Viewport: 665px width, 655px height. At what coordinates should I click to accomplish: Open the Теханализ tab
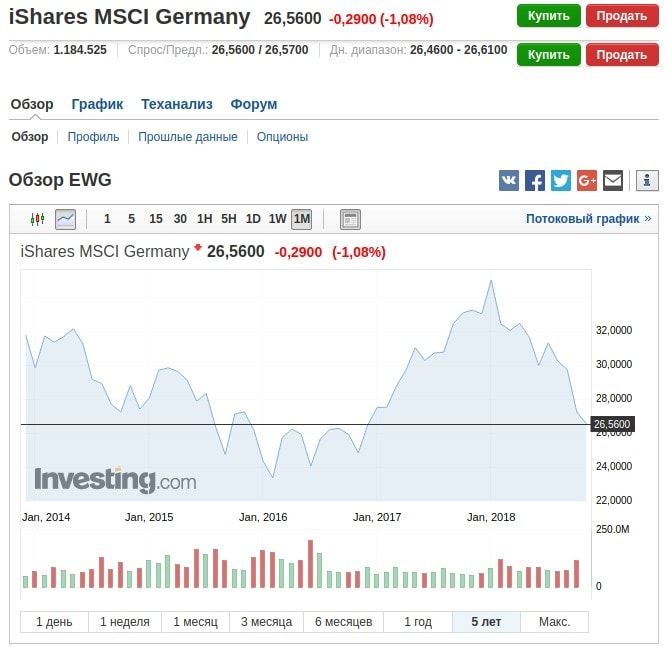tap(177, 104)
